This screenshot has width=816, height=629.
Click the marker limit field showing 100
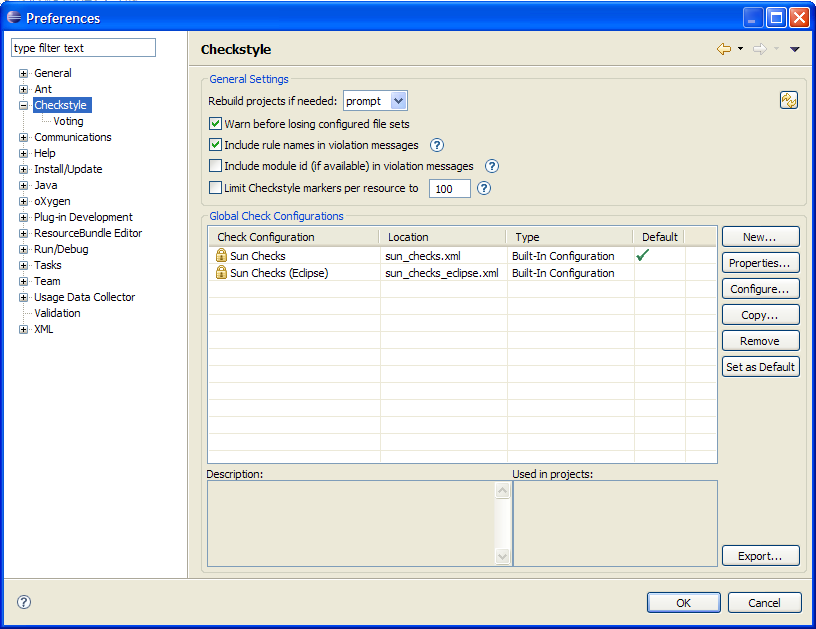[x=450, y=188]
